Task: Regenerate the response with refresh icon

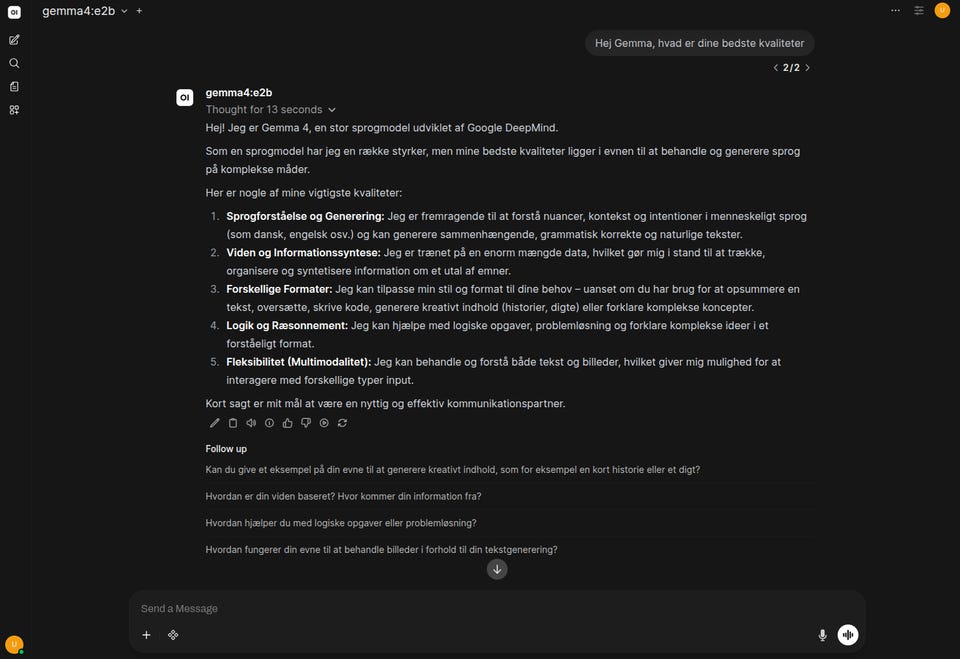Action: coord(342,423)
